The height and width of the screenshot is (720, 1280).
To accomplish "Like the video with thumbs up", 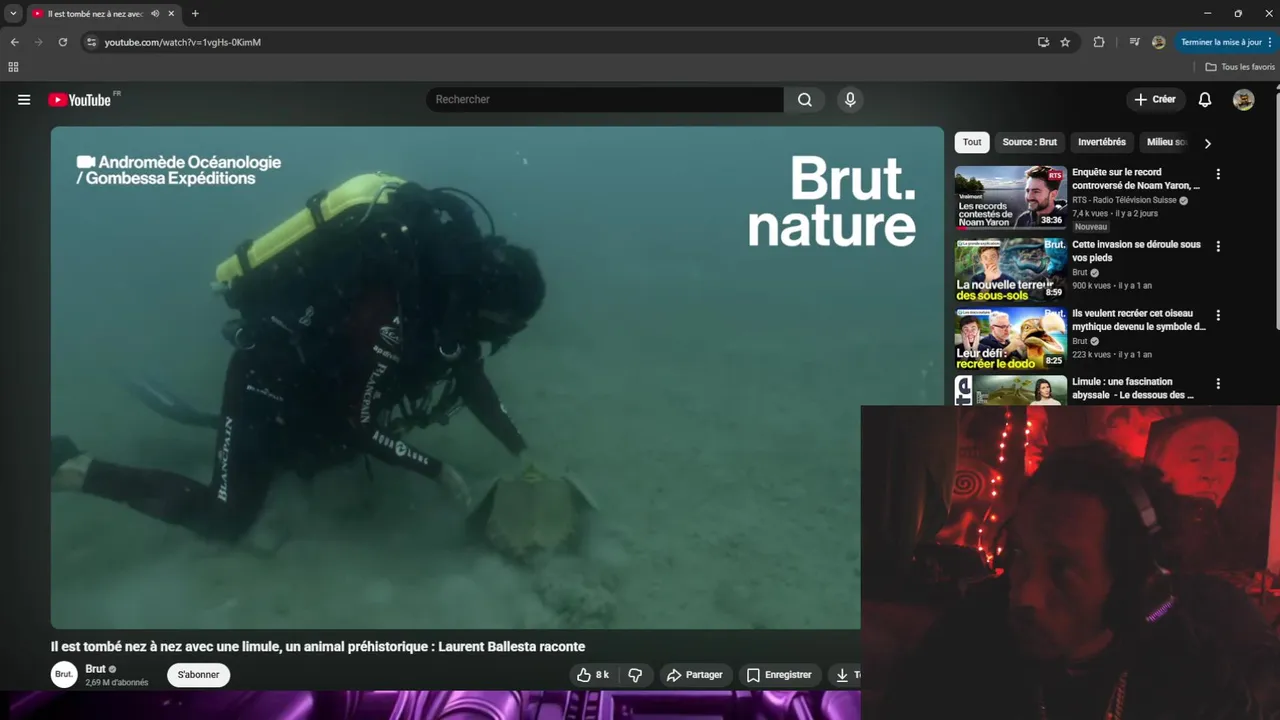I will point(593,675).
